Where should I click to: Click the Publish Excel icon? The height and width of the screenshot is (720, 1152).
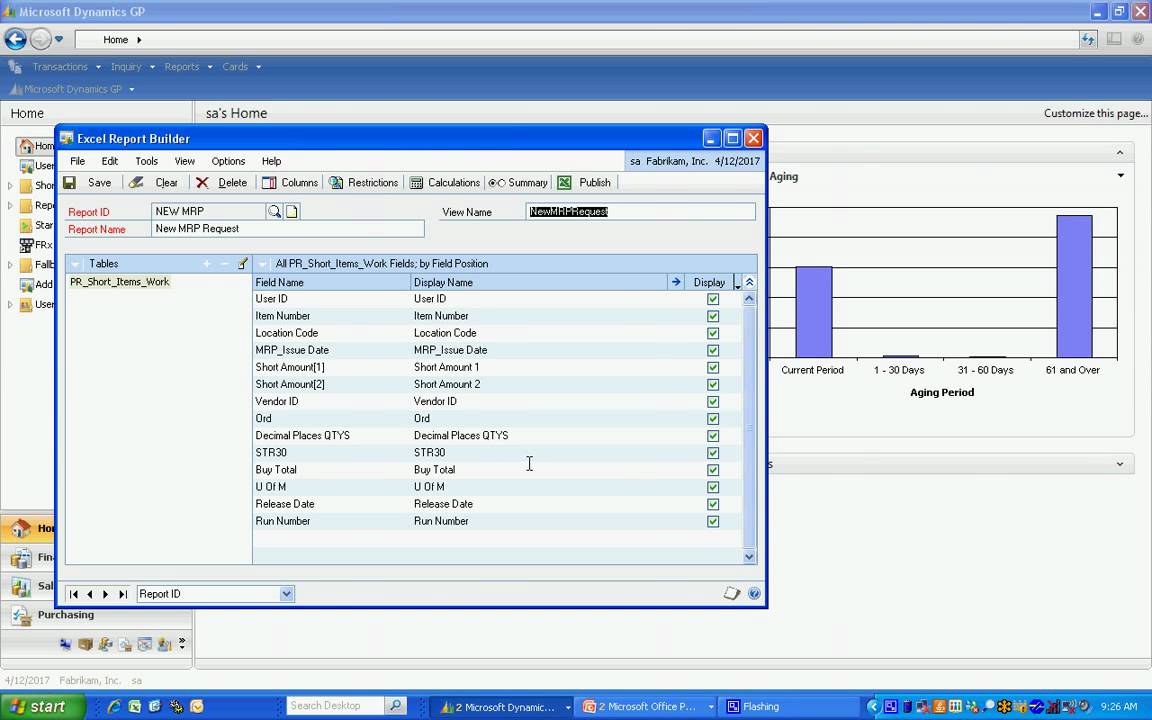[x=564, y=182]
